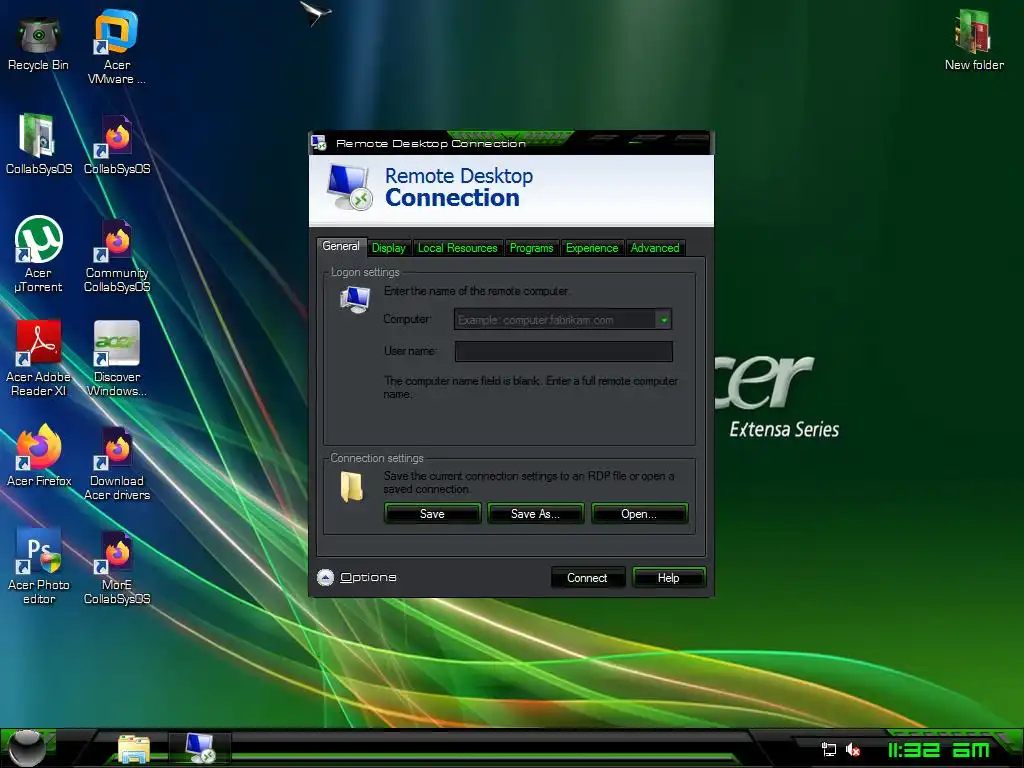Click the Remote Desktop title bar icon
Screen dimensions: 1024x768
(319, 142)
